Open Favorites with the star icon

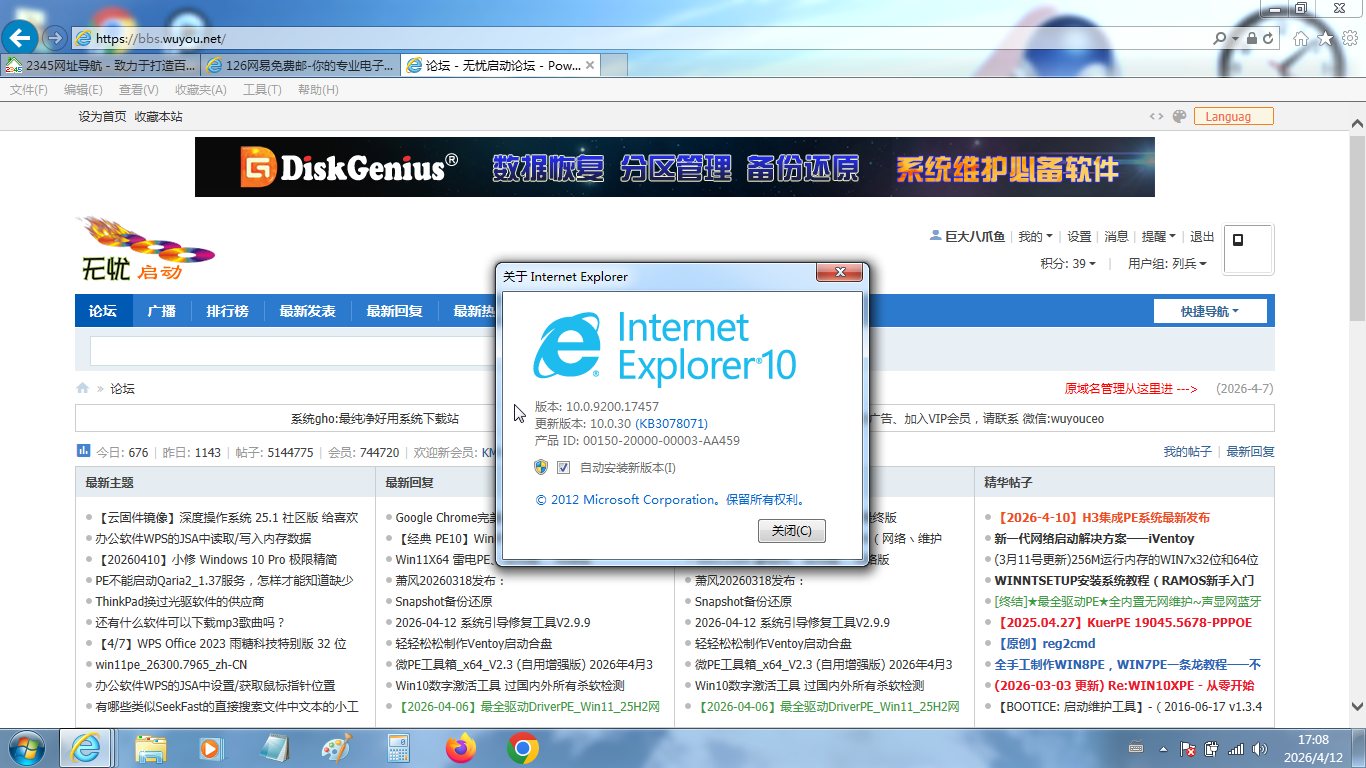tap(1325, 38)
